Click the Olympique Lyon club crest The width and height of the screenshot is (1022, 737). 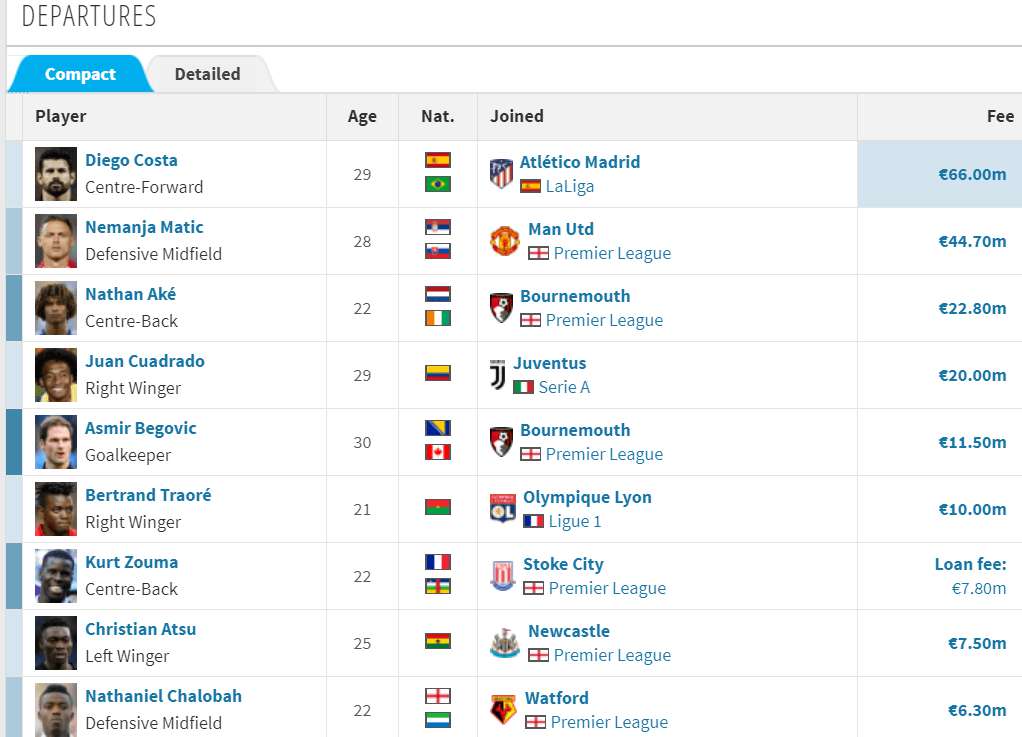(x=503, y=509)
